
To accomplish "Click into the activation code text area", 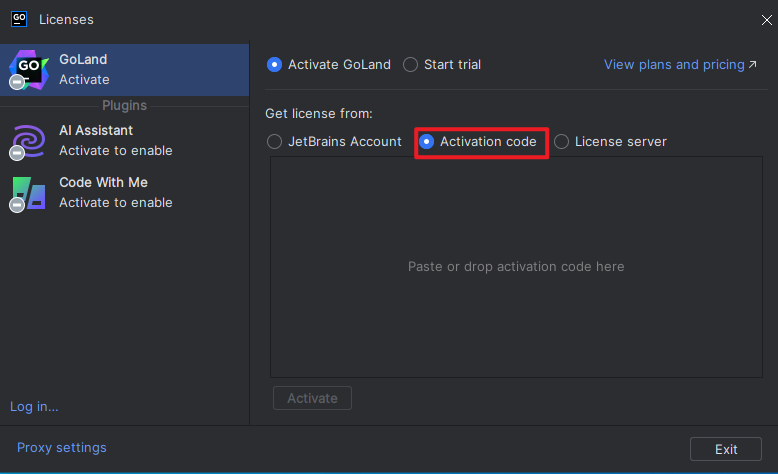I will [516, 267].
